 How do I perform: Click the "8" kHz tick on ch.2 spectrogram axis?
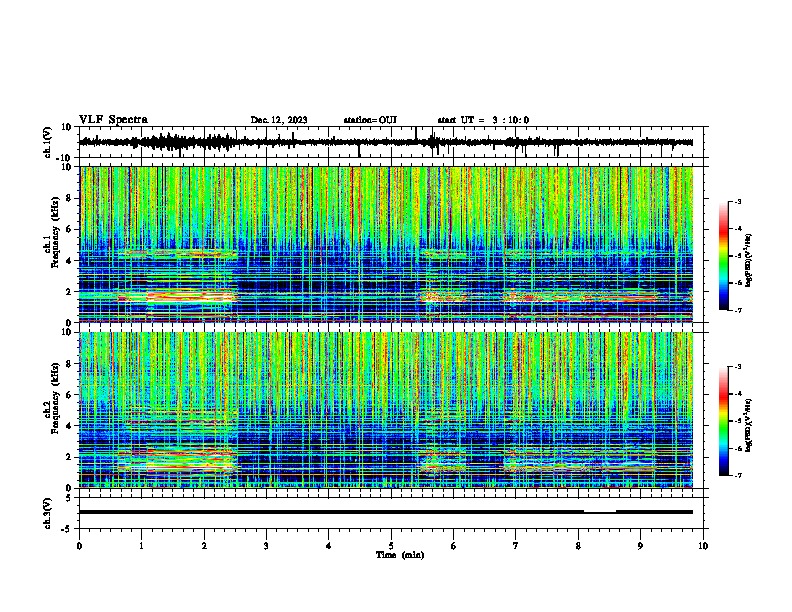[x=70, y=364]
